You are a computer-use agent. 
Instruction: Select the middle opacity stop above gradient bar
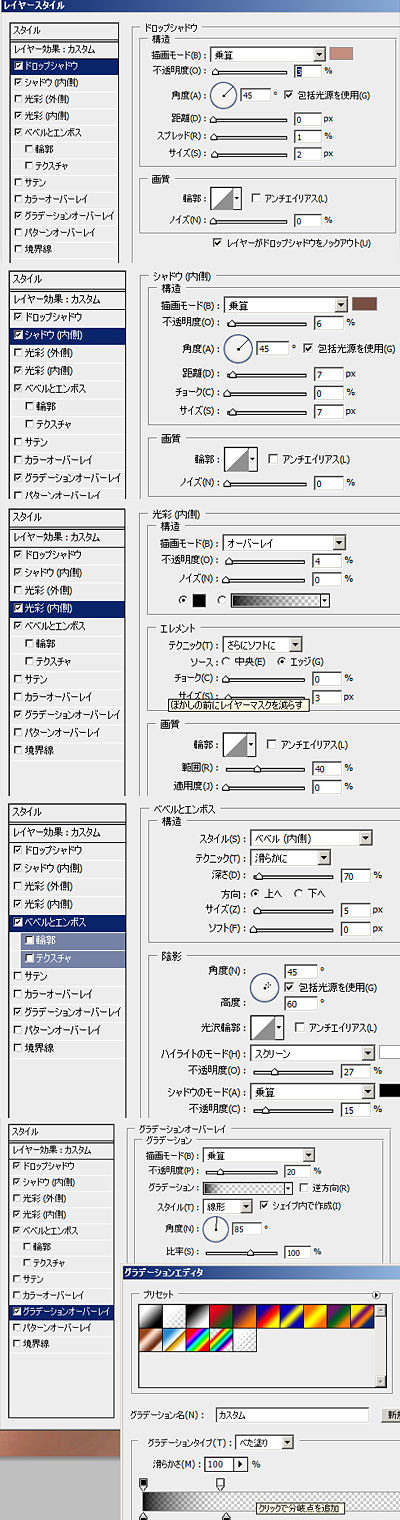222,1486
